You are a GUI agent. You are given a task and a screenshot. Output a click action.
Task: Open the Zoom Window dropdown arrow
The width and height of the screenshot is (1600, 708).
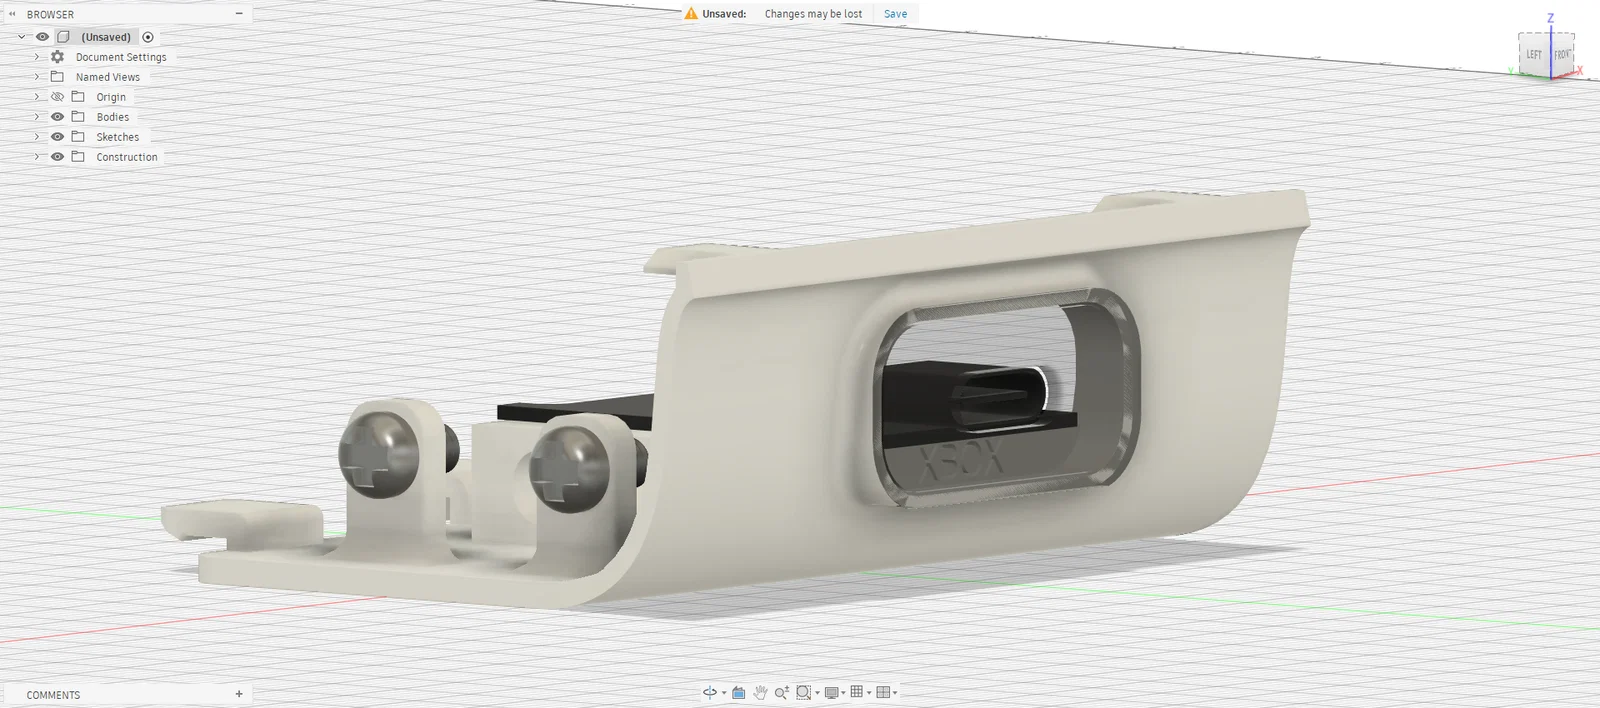(817, 693)
